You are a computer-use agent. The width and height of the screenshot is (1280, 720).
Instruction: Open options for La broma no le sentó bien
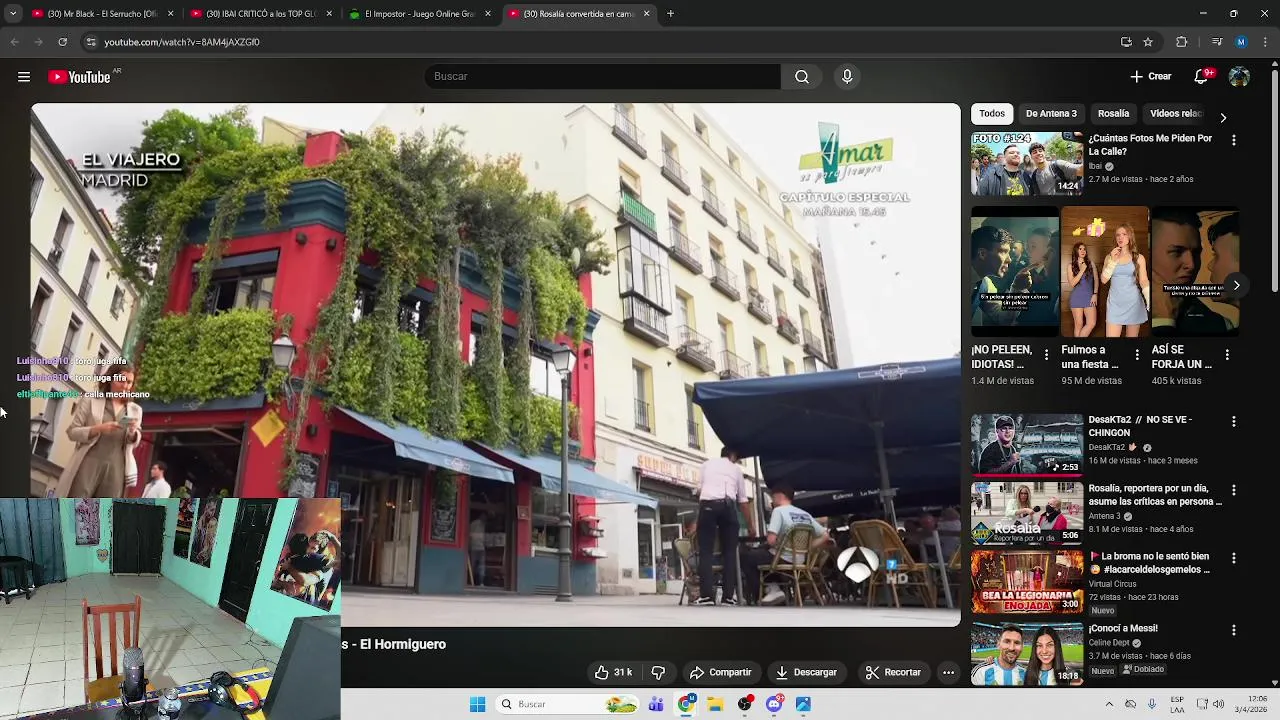1233,558
